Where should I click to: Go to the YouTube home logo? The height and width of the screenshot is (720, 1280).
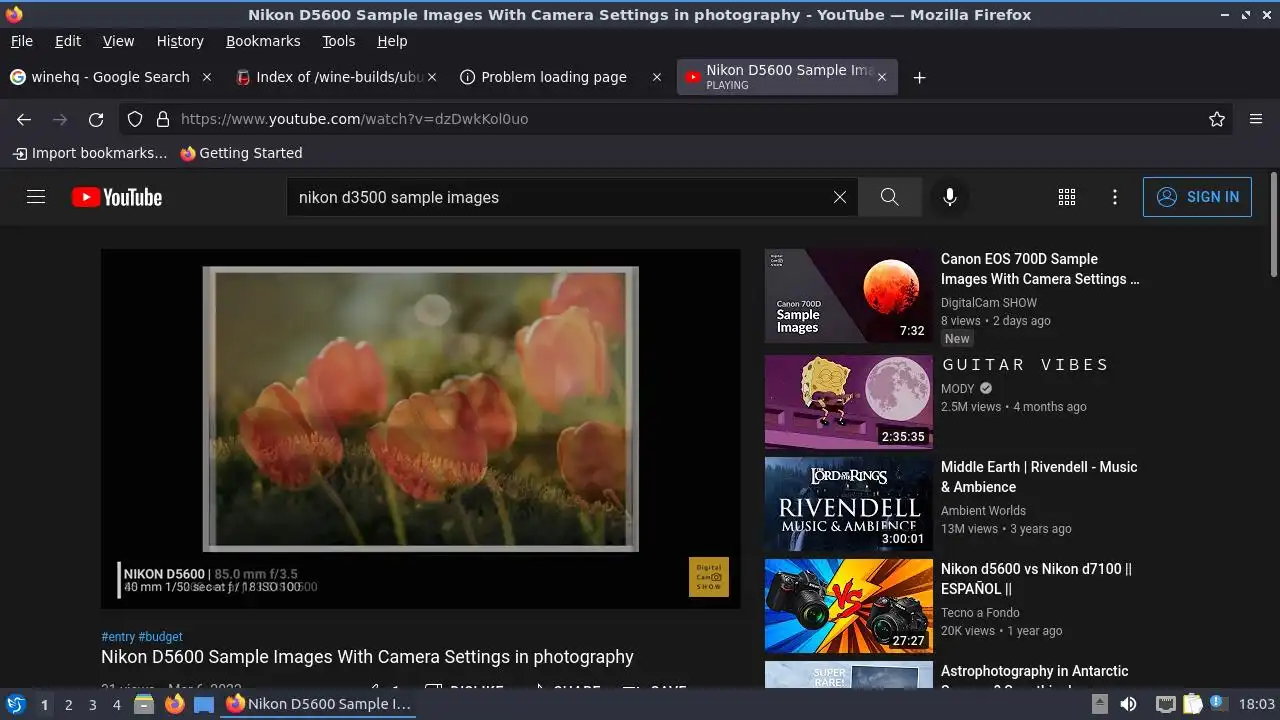pyautogui.click(x=117, y=197)
